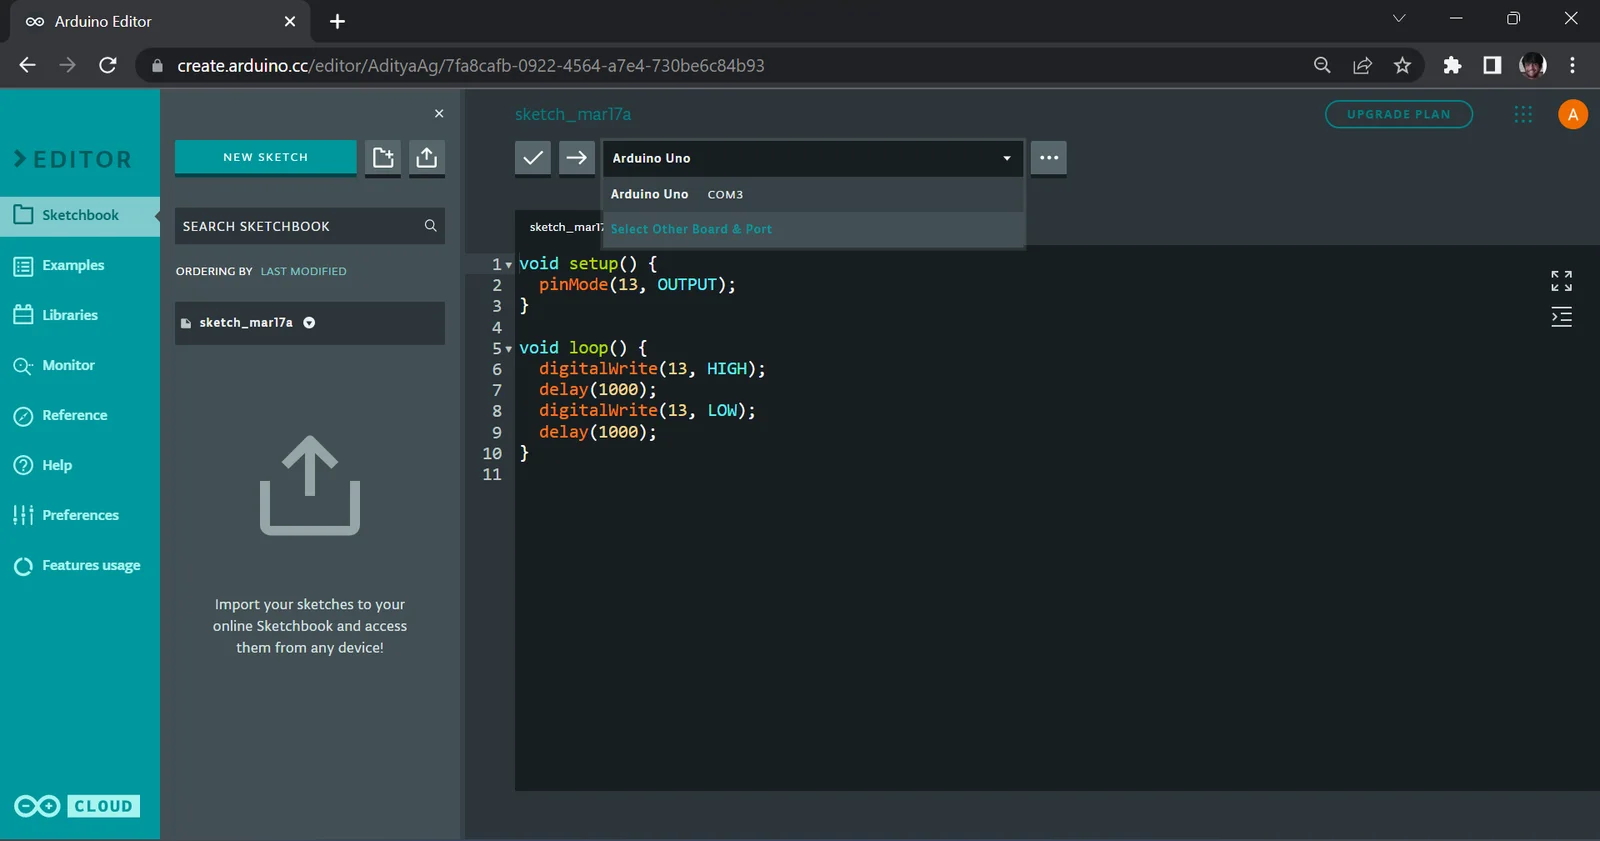Select sketch_mar17a in the sketchbook list

(310, 323)
